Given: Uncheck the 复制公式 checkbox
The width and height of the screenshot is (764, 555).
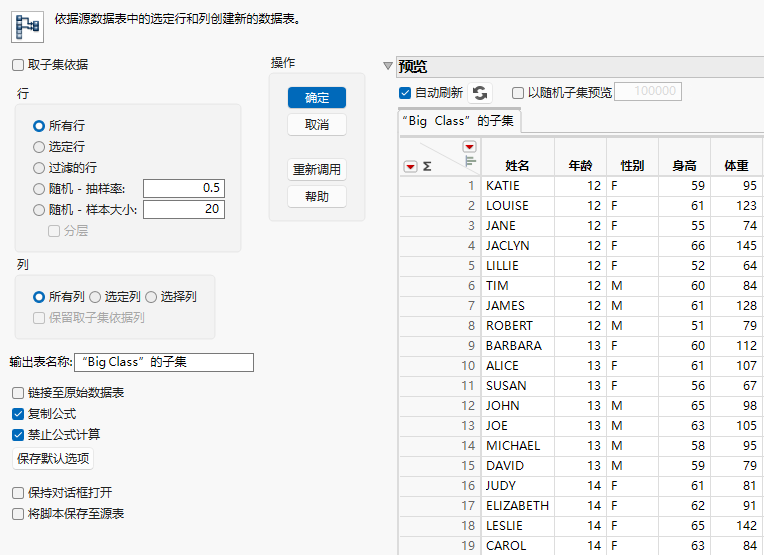Looking at the screenshot, I should point(18,414).
